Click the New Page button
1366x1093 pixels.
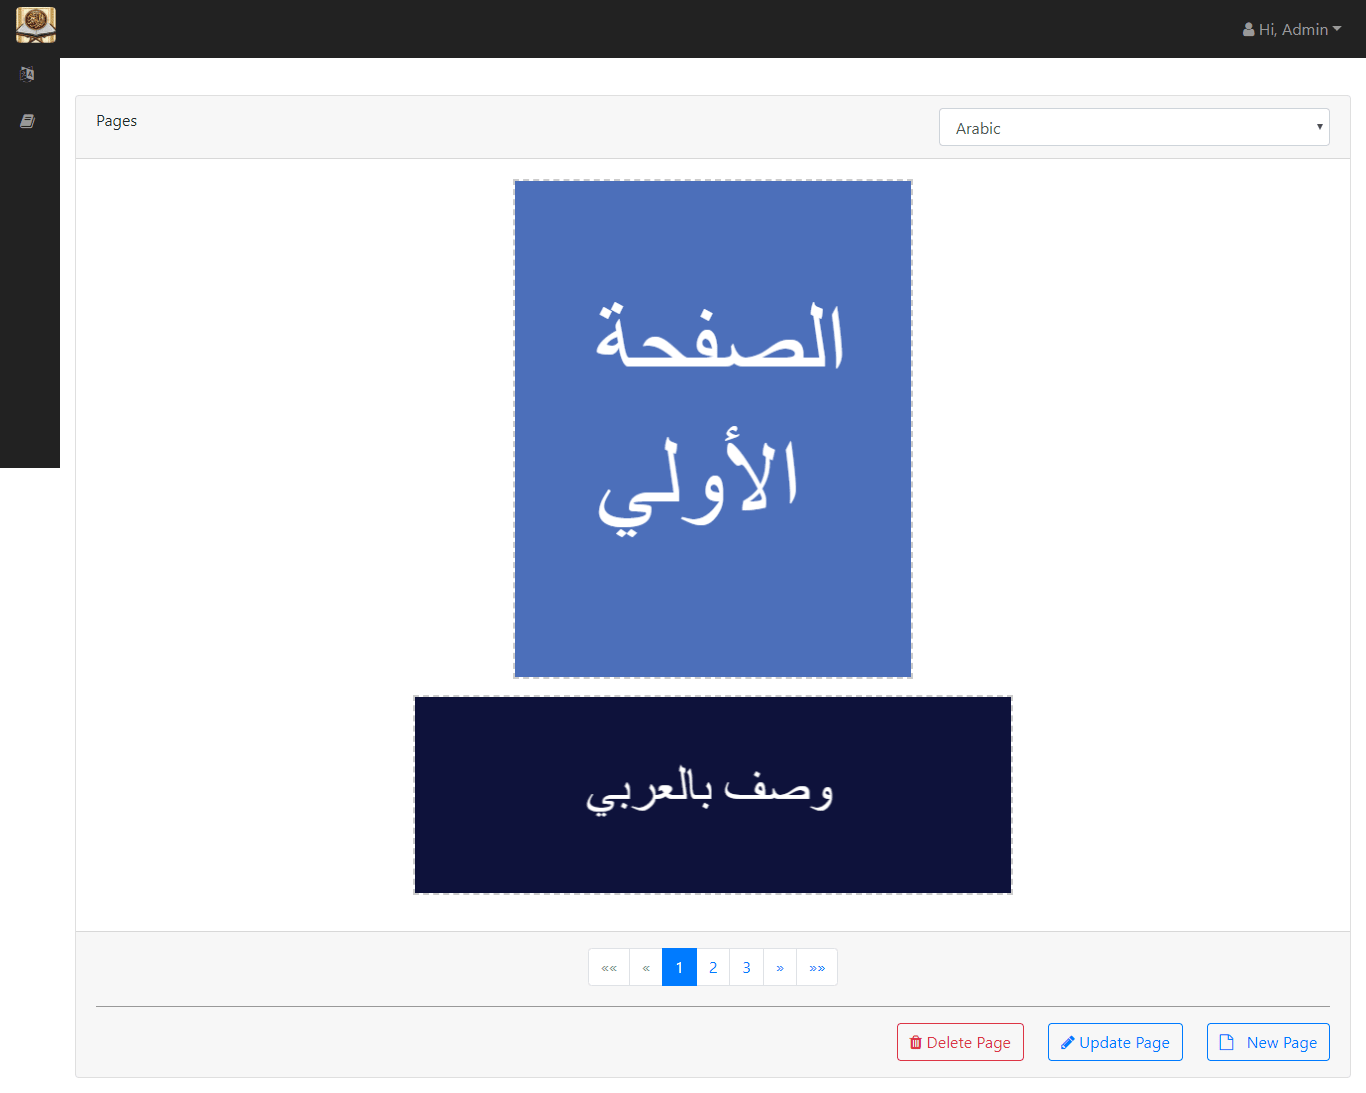pyautogui.click(x=1268, y=1042)
